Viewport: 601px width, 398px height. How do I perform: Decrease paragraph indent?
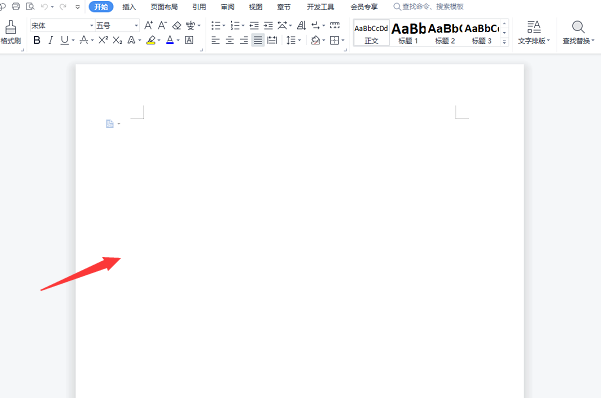[254, 26]
